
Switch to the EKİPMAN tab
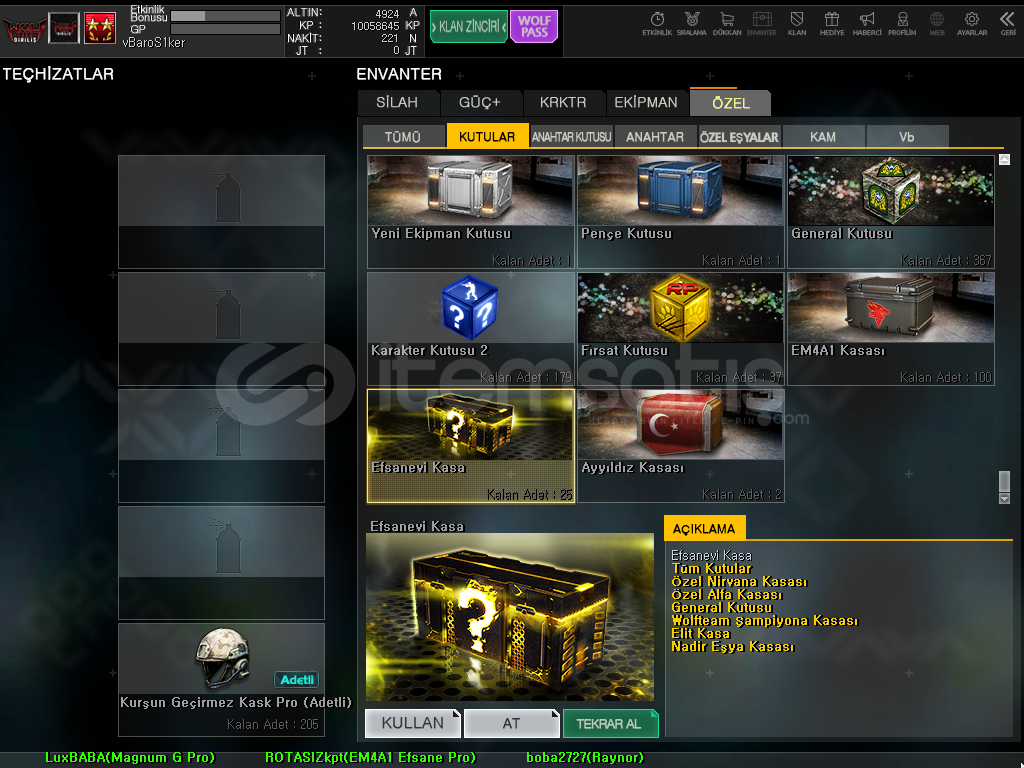pyautogui.click(x=646, y=103)
